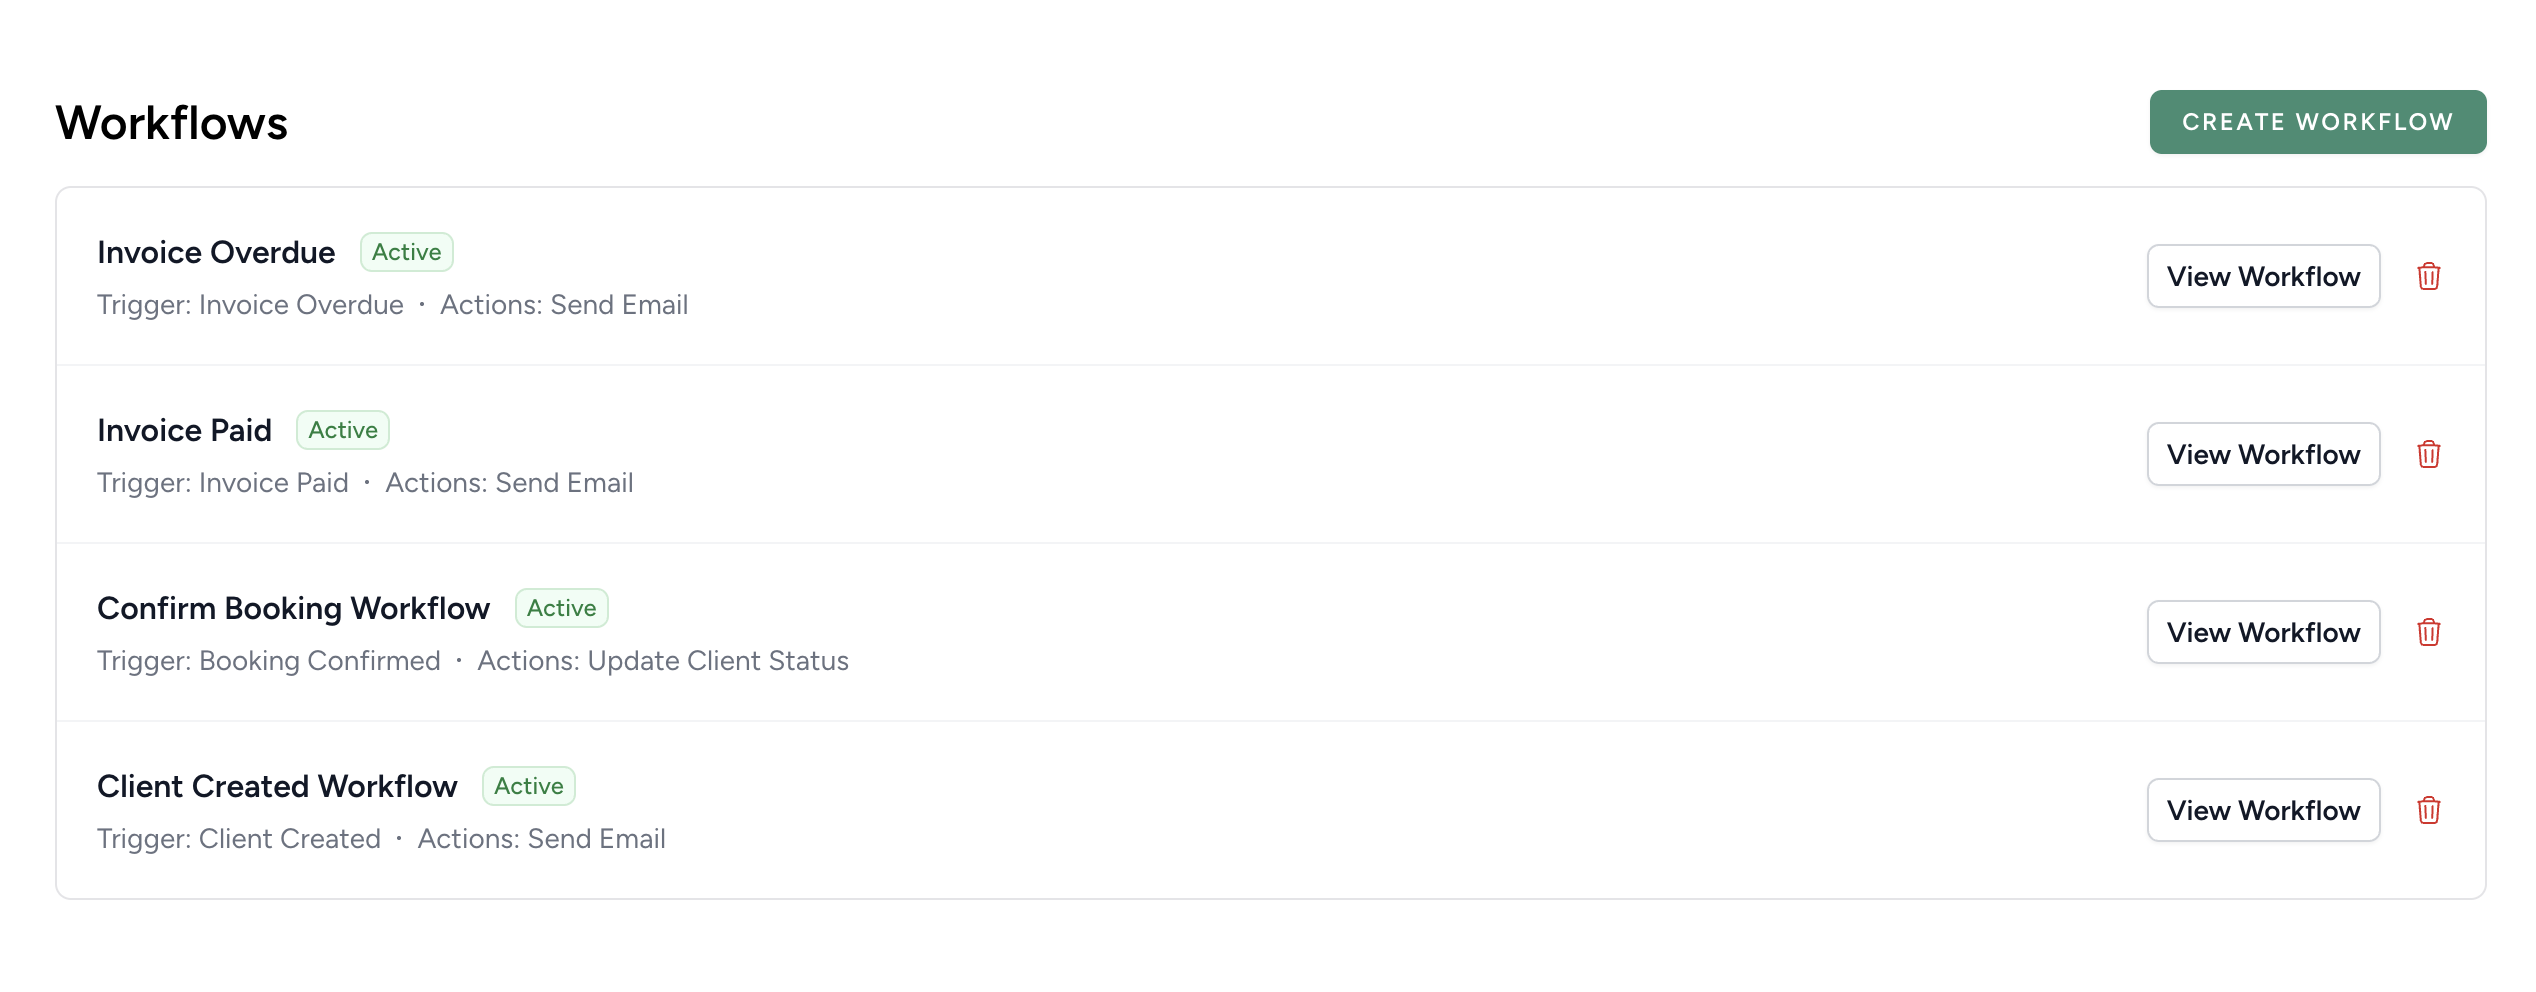The width and height of the screenshot is (2536, 992).
Task: Select the Client Created Workflow title
Action: (277, 786)
